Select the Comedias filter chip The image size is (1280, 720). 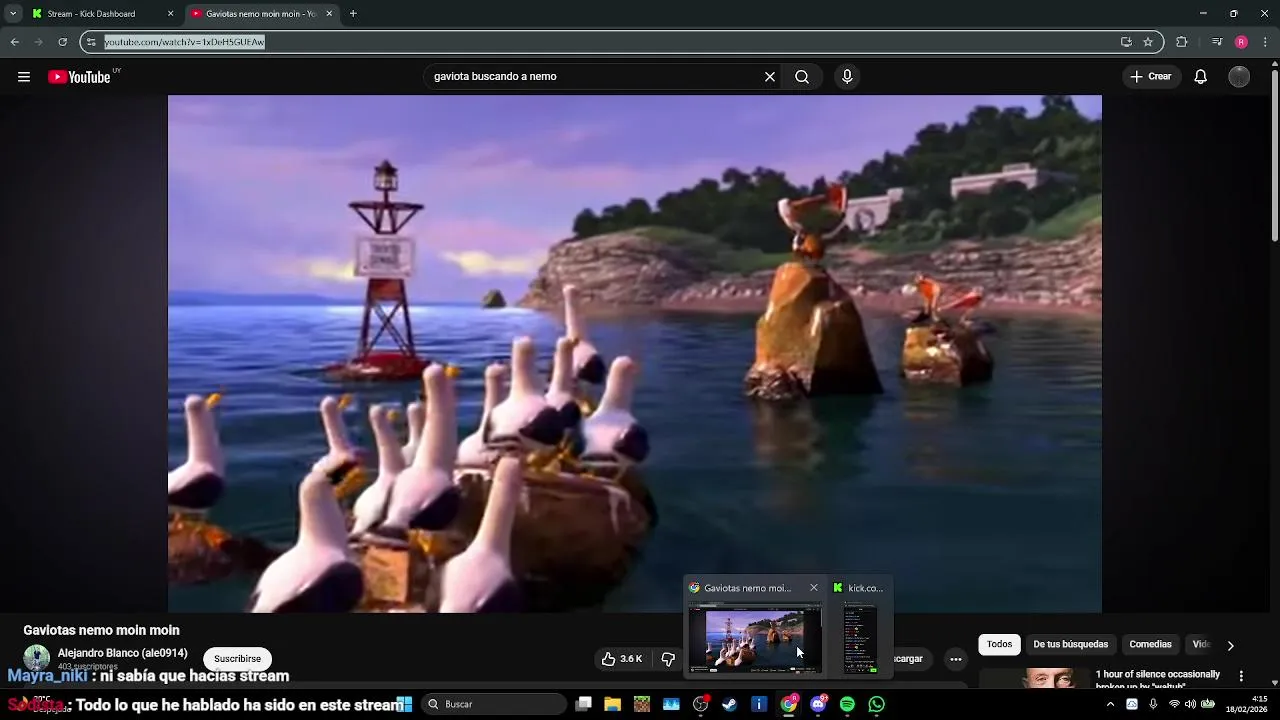pyautogui.click(x=1150, y=645)
